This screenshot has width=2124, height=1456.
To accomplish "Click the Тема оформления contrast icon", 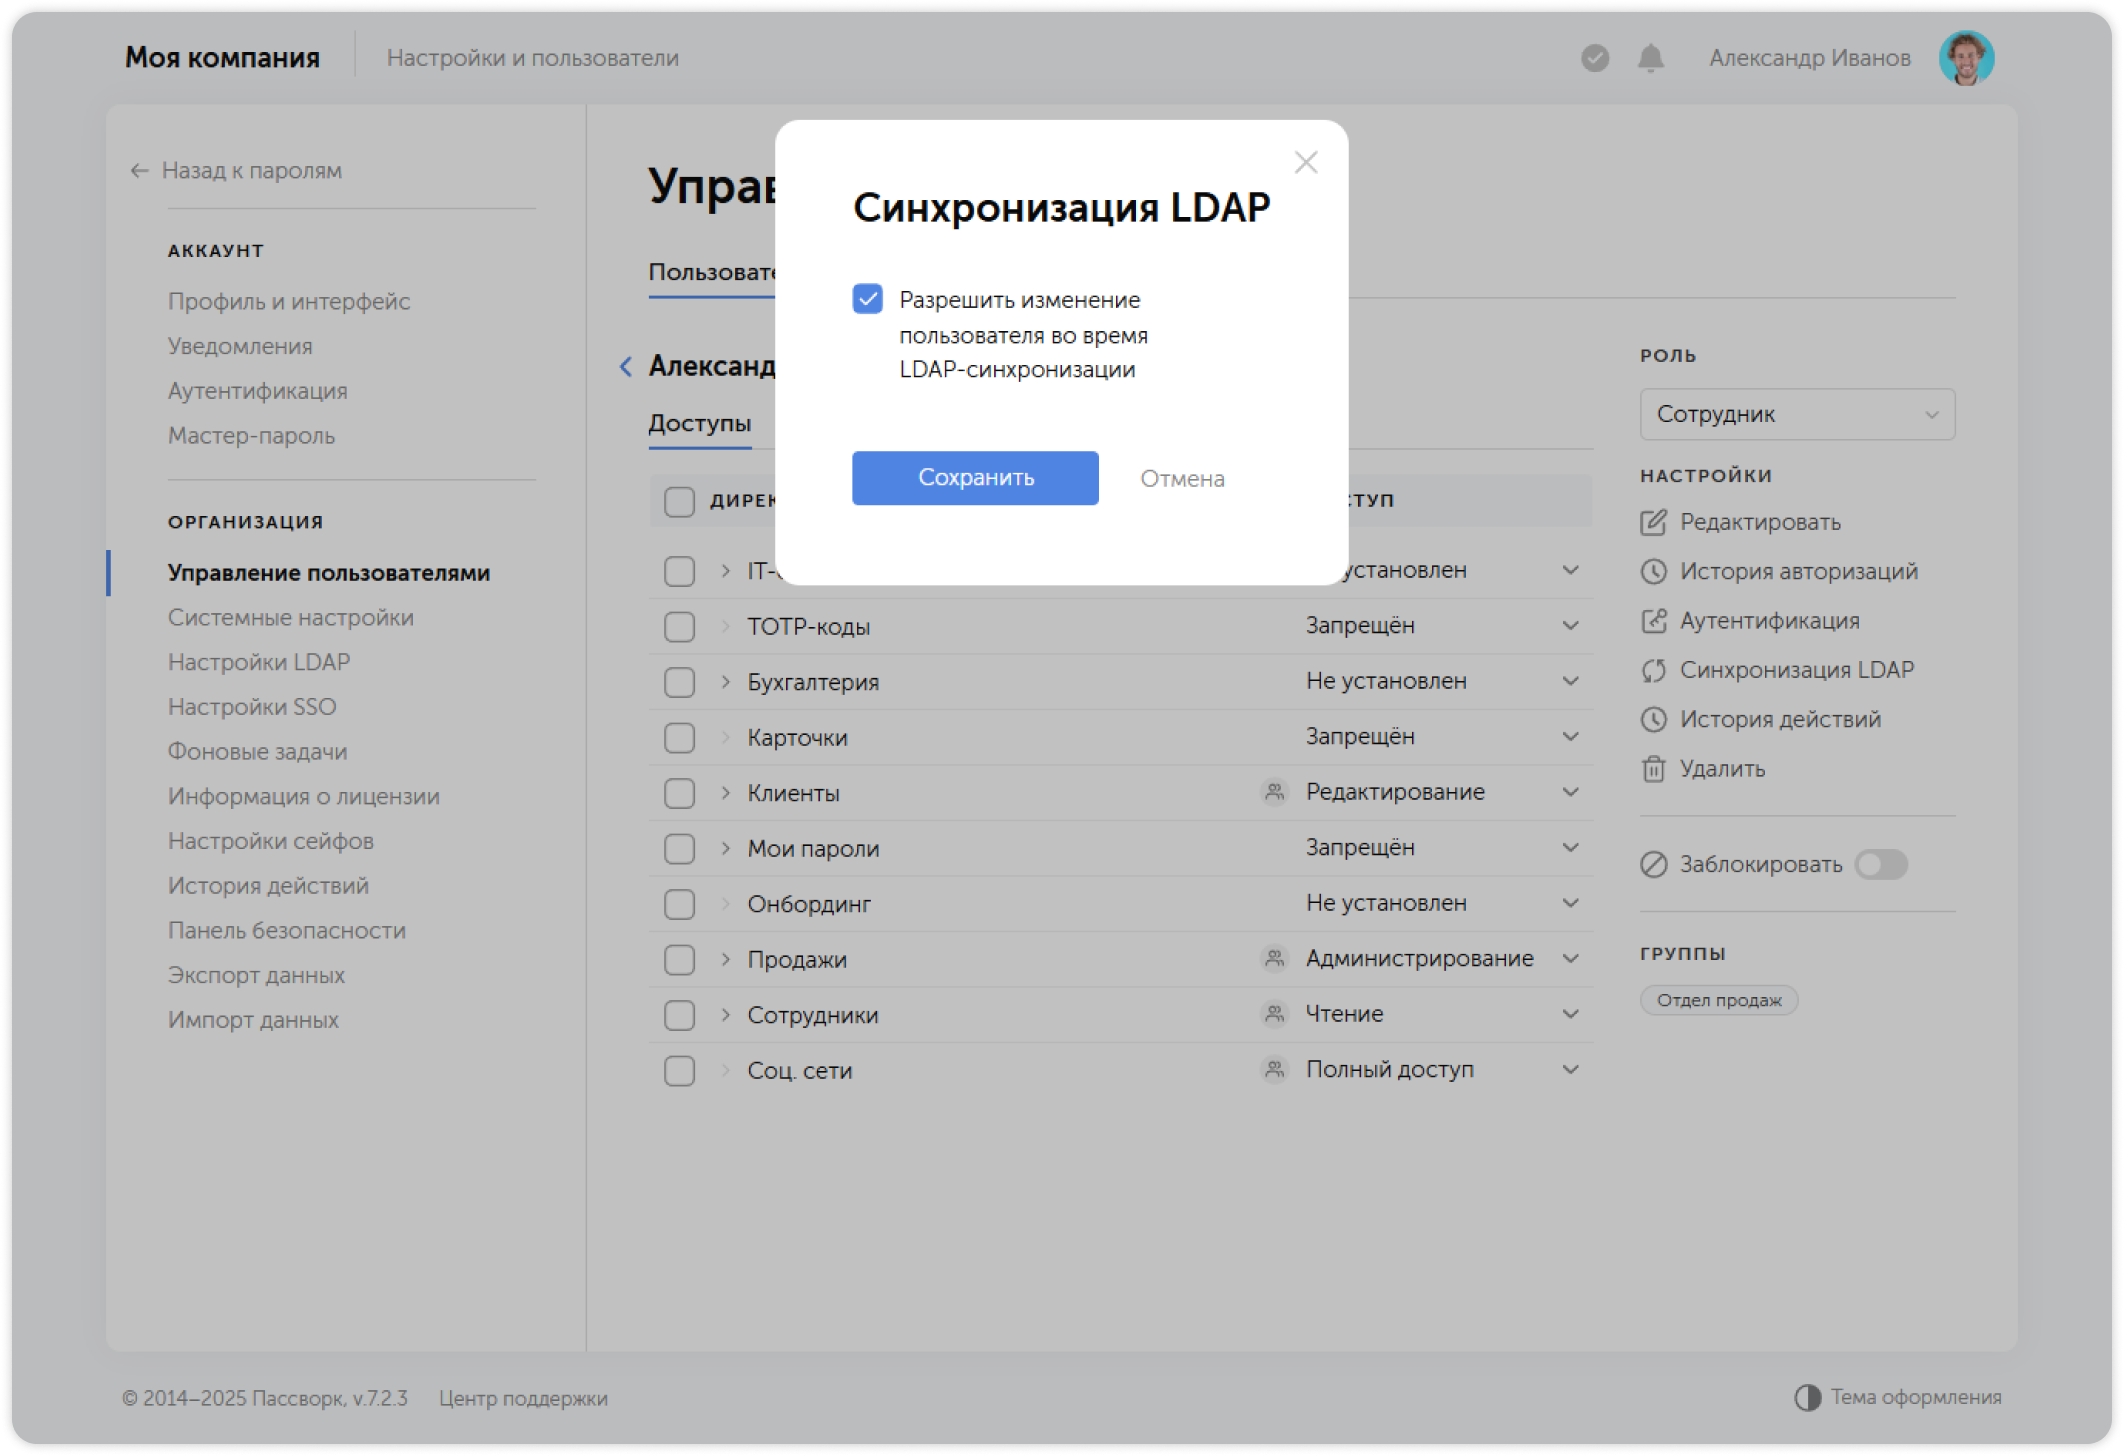I will coord(1807,1397).
